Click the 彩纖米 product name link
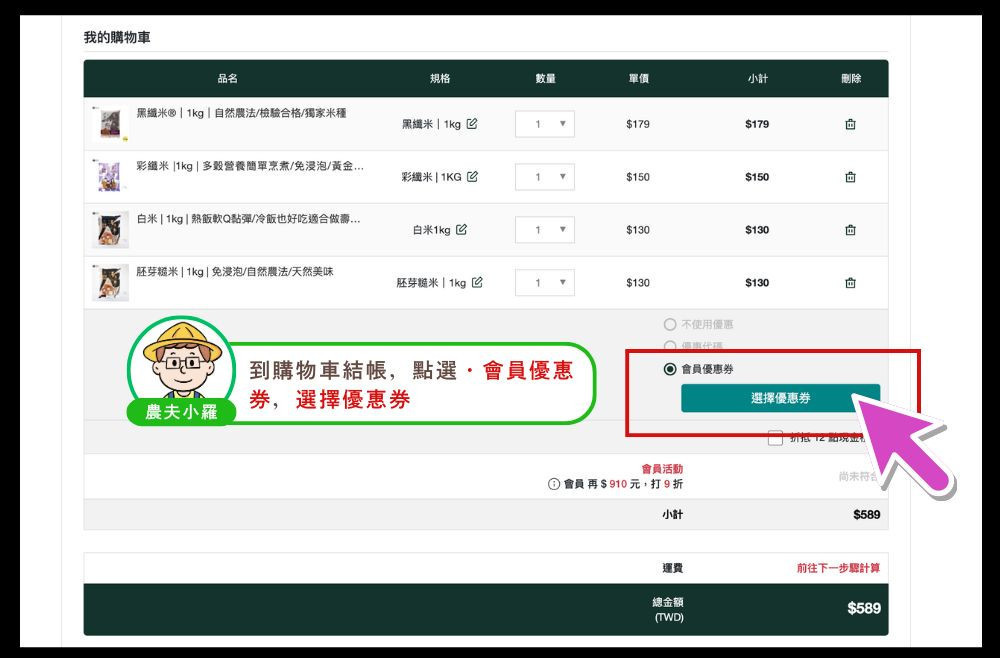 pyautogui.click(x=250, y=166)
